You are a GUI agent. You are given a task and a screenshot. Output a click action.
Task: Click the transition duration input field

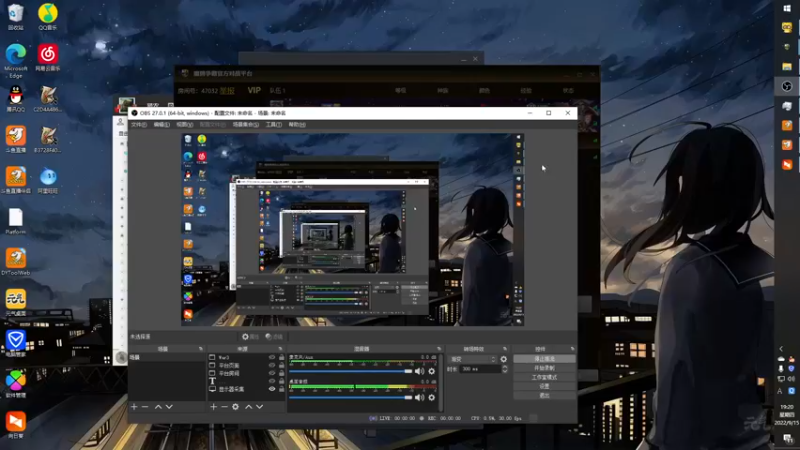point(479,369)
